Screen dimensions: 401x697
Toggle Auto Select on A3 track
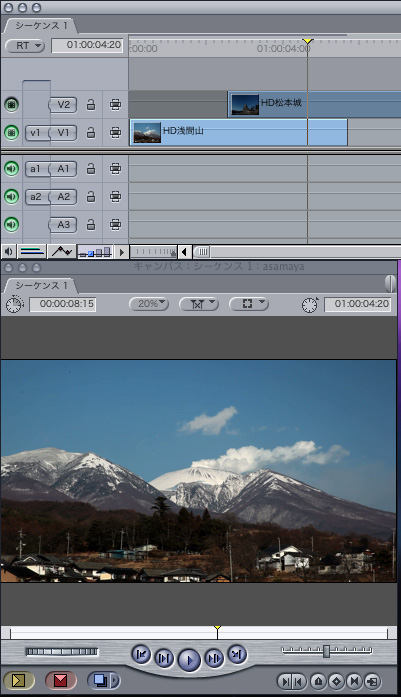(x=115, y=224)
